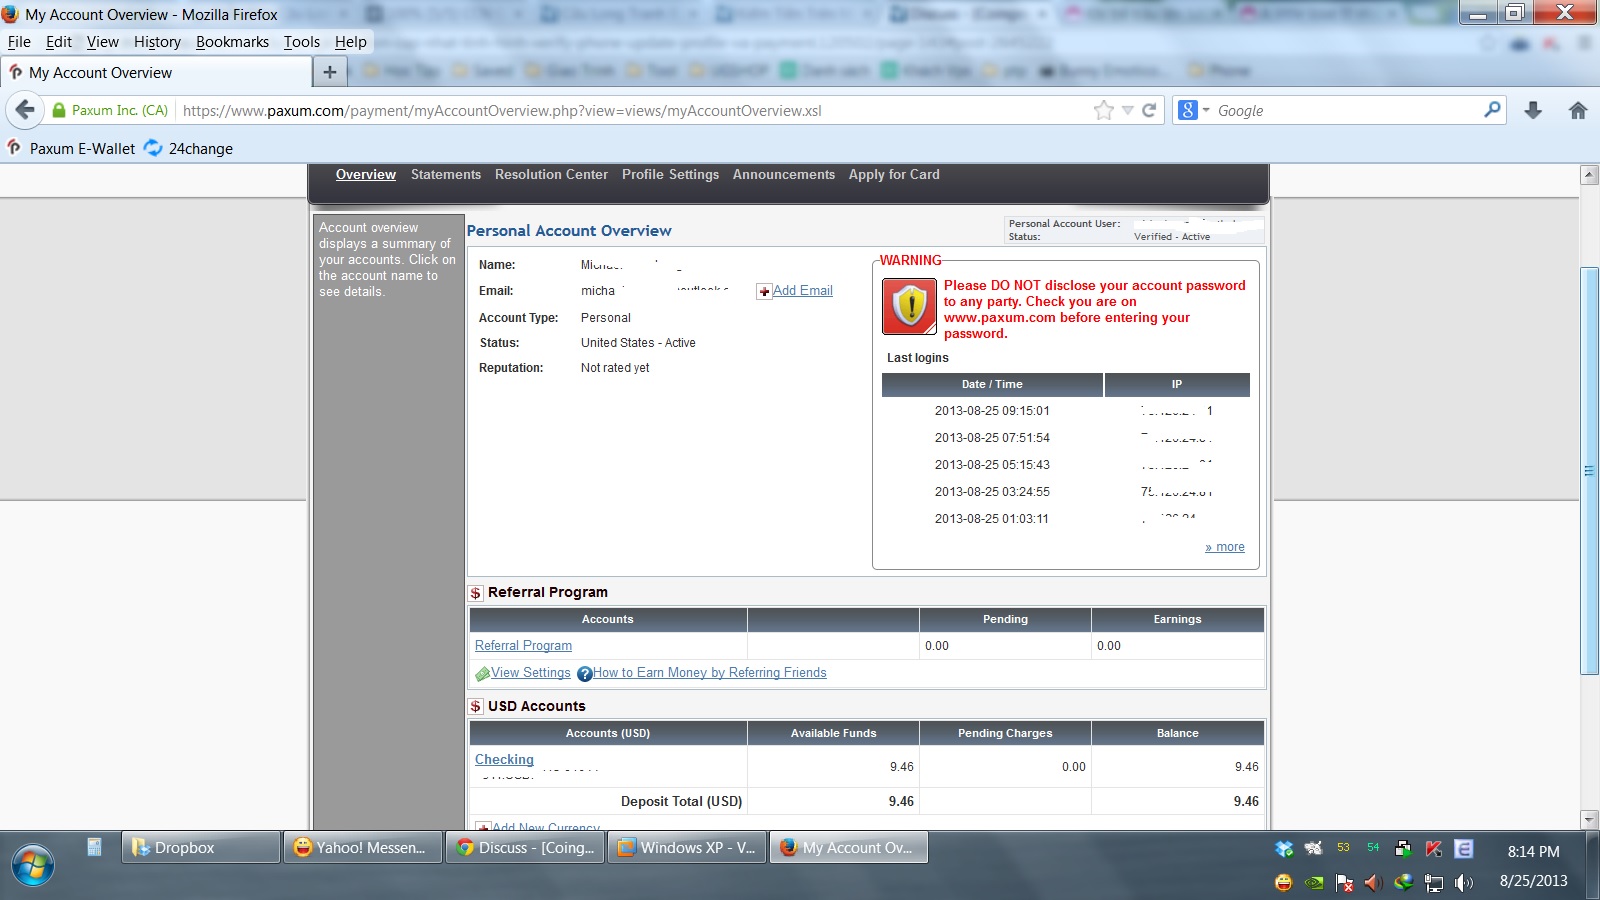Click the Add Email link

pos(803,291)
